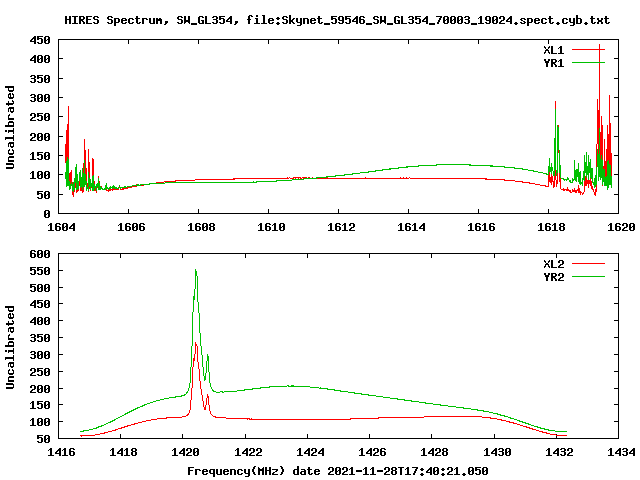Click the 1418 x-axis tick label
This screenshot has width=640, height=480.
[123, 452]
